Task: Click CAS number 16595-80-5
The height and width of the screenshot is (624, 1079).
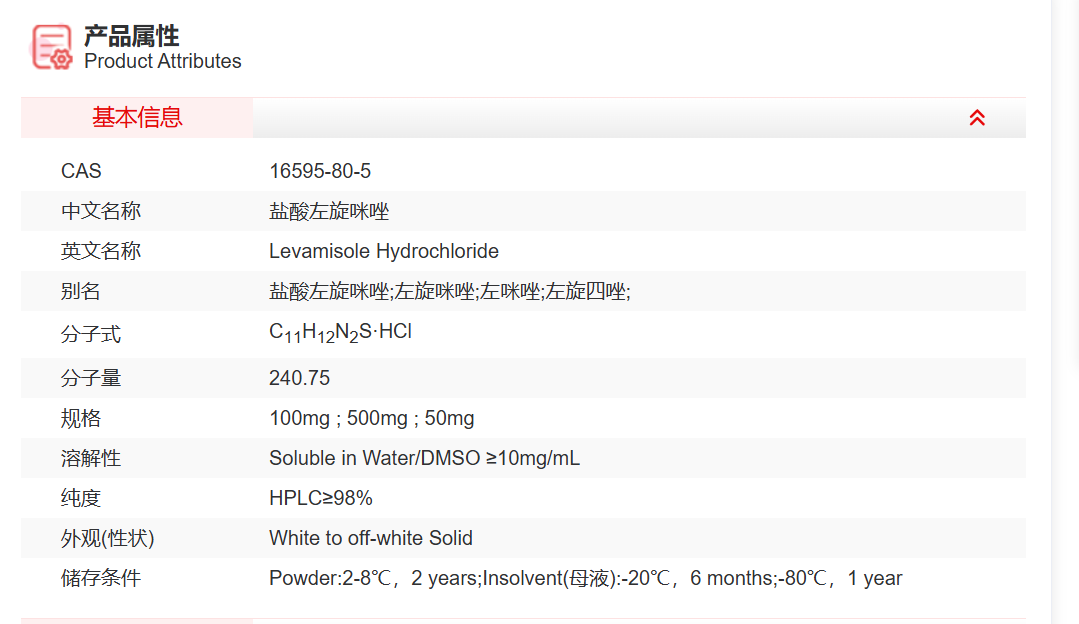Action: (320, 171)
